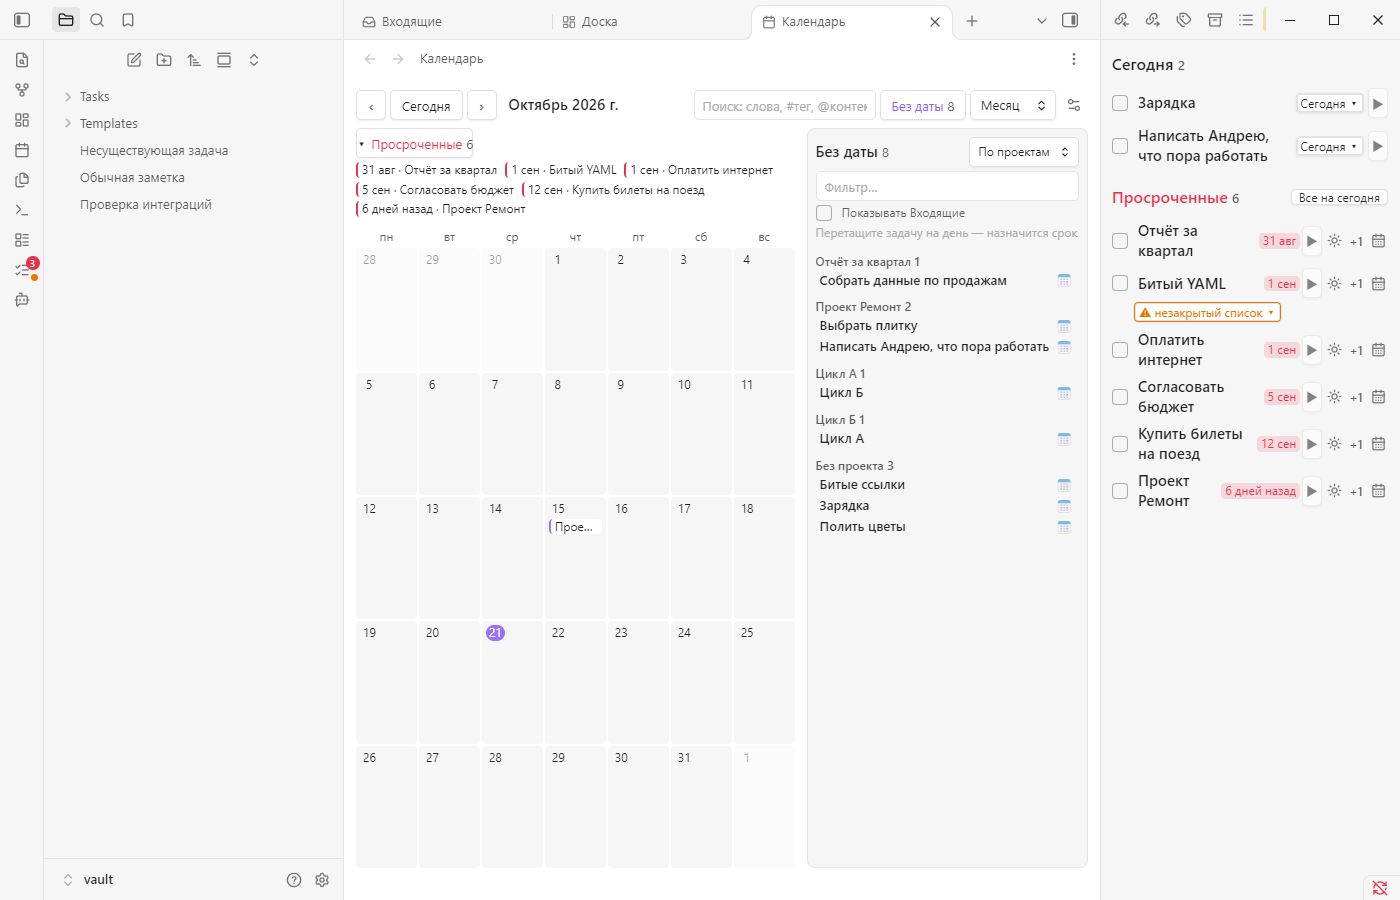This screenshot has width=1400, height=900.
Task: Mark the Оплатить интернет task as done
Action: [x=1120, y=350]
